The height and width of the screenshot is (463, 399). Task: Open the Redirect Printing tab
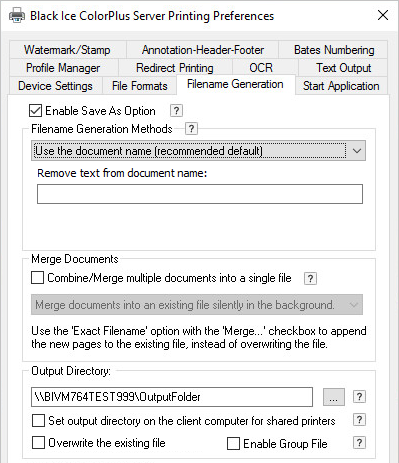click(175, 68)
